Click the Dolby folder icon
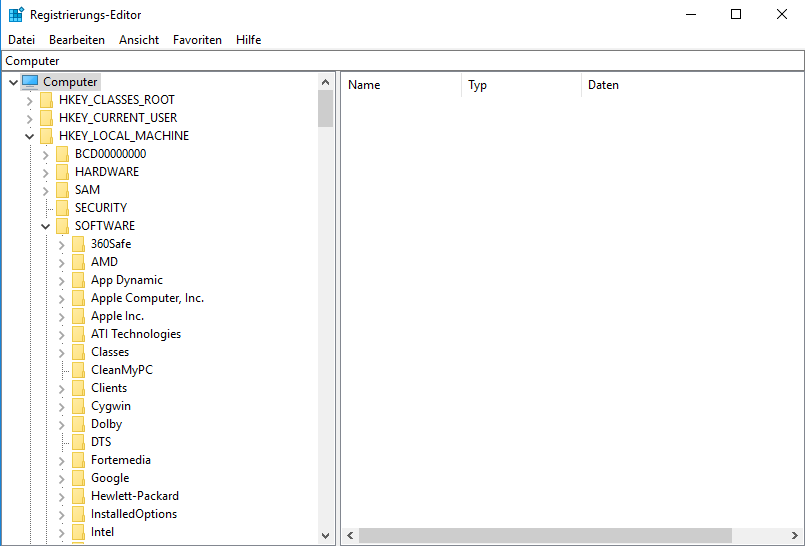Image resolution: width=805 pixels, height=546 pixels. [78, 423]
